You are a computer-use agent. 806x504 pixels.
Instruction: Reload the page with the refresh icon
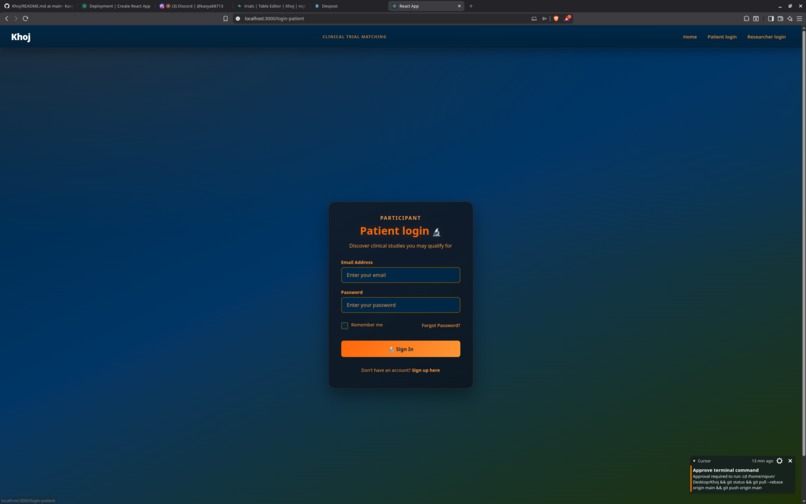[x=25, y=19]
